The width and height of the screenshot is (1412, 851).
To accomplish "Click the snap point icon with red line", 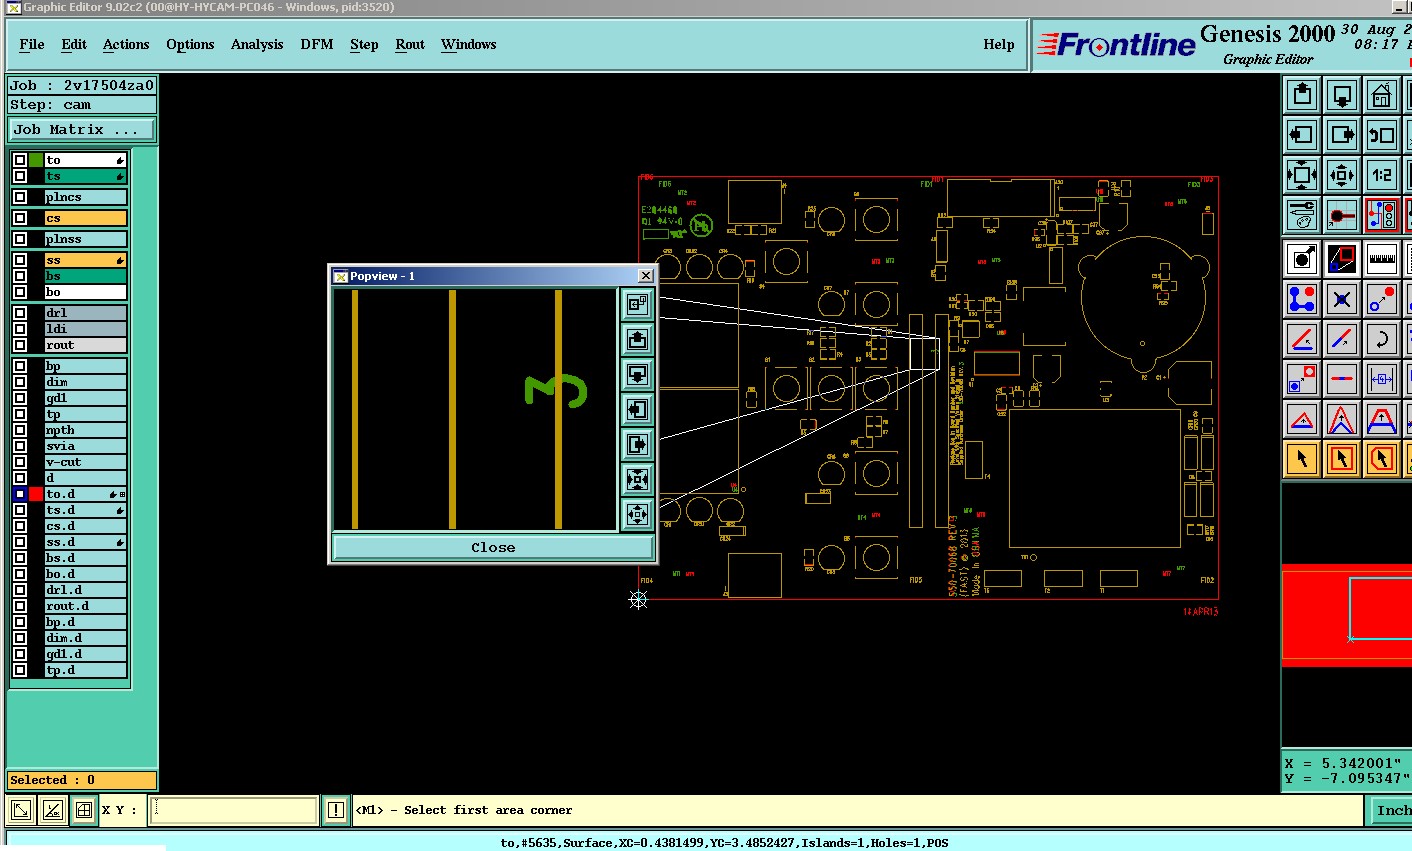I will point(1342,215).
